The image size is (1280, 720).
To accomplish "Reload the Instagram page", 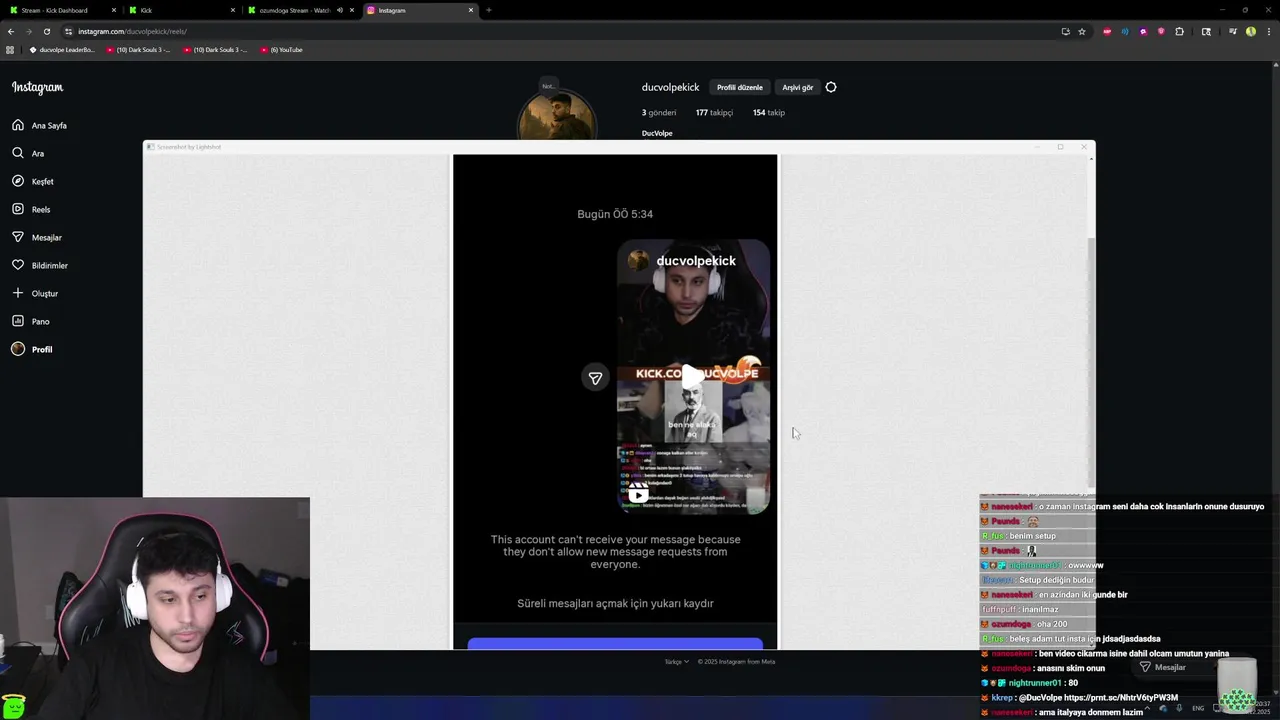I will point(46,31).
